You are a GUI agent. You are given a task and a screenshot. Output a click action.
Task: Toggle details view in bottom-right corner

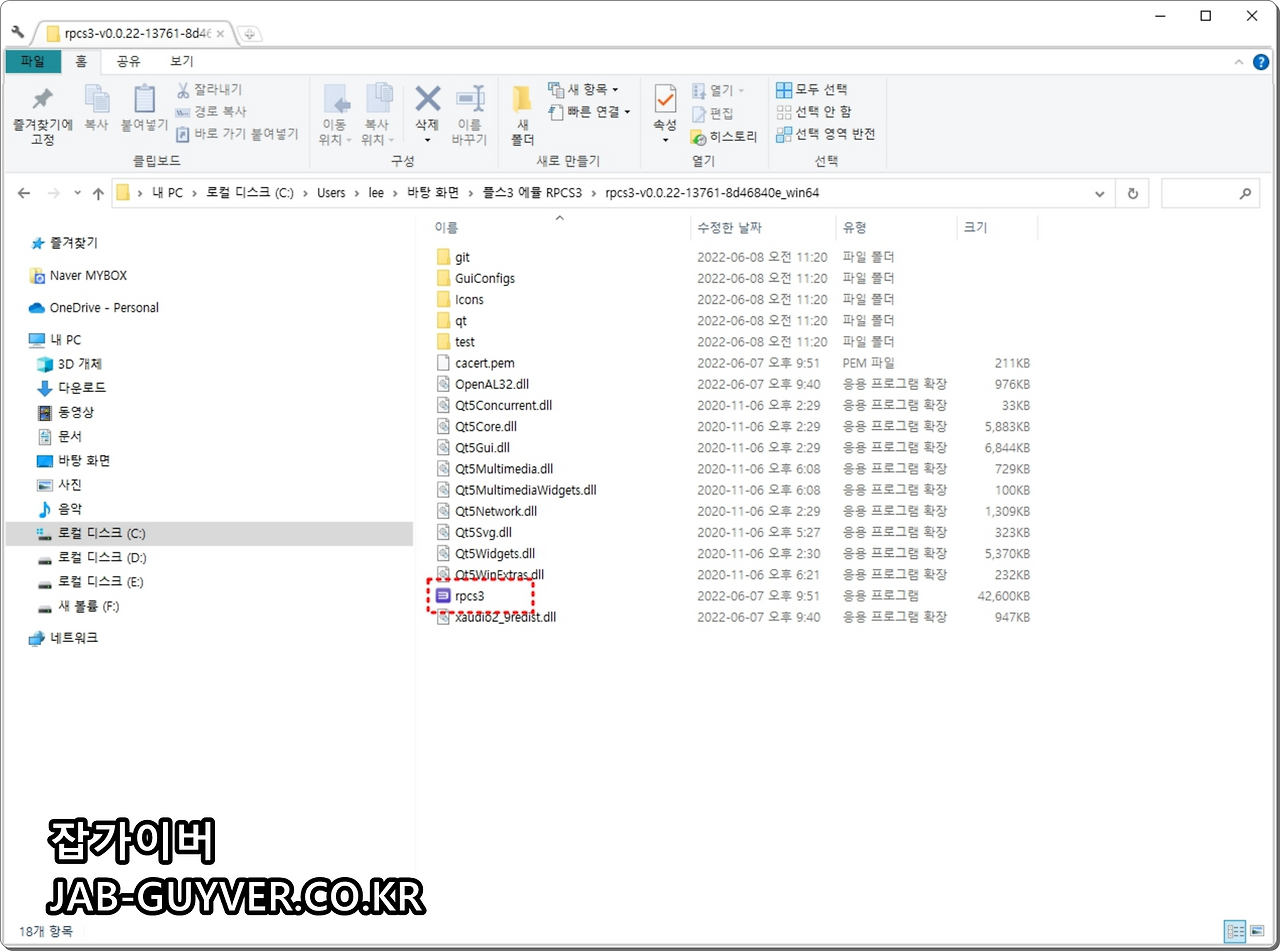pos(1235,931)
